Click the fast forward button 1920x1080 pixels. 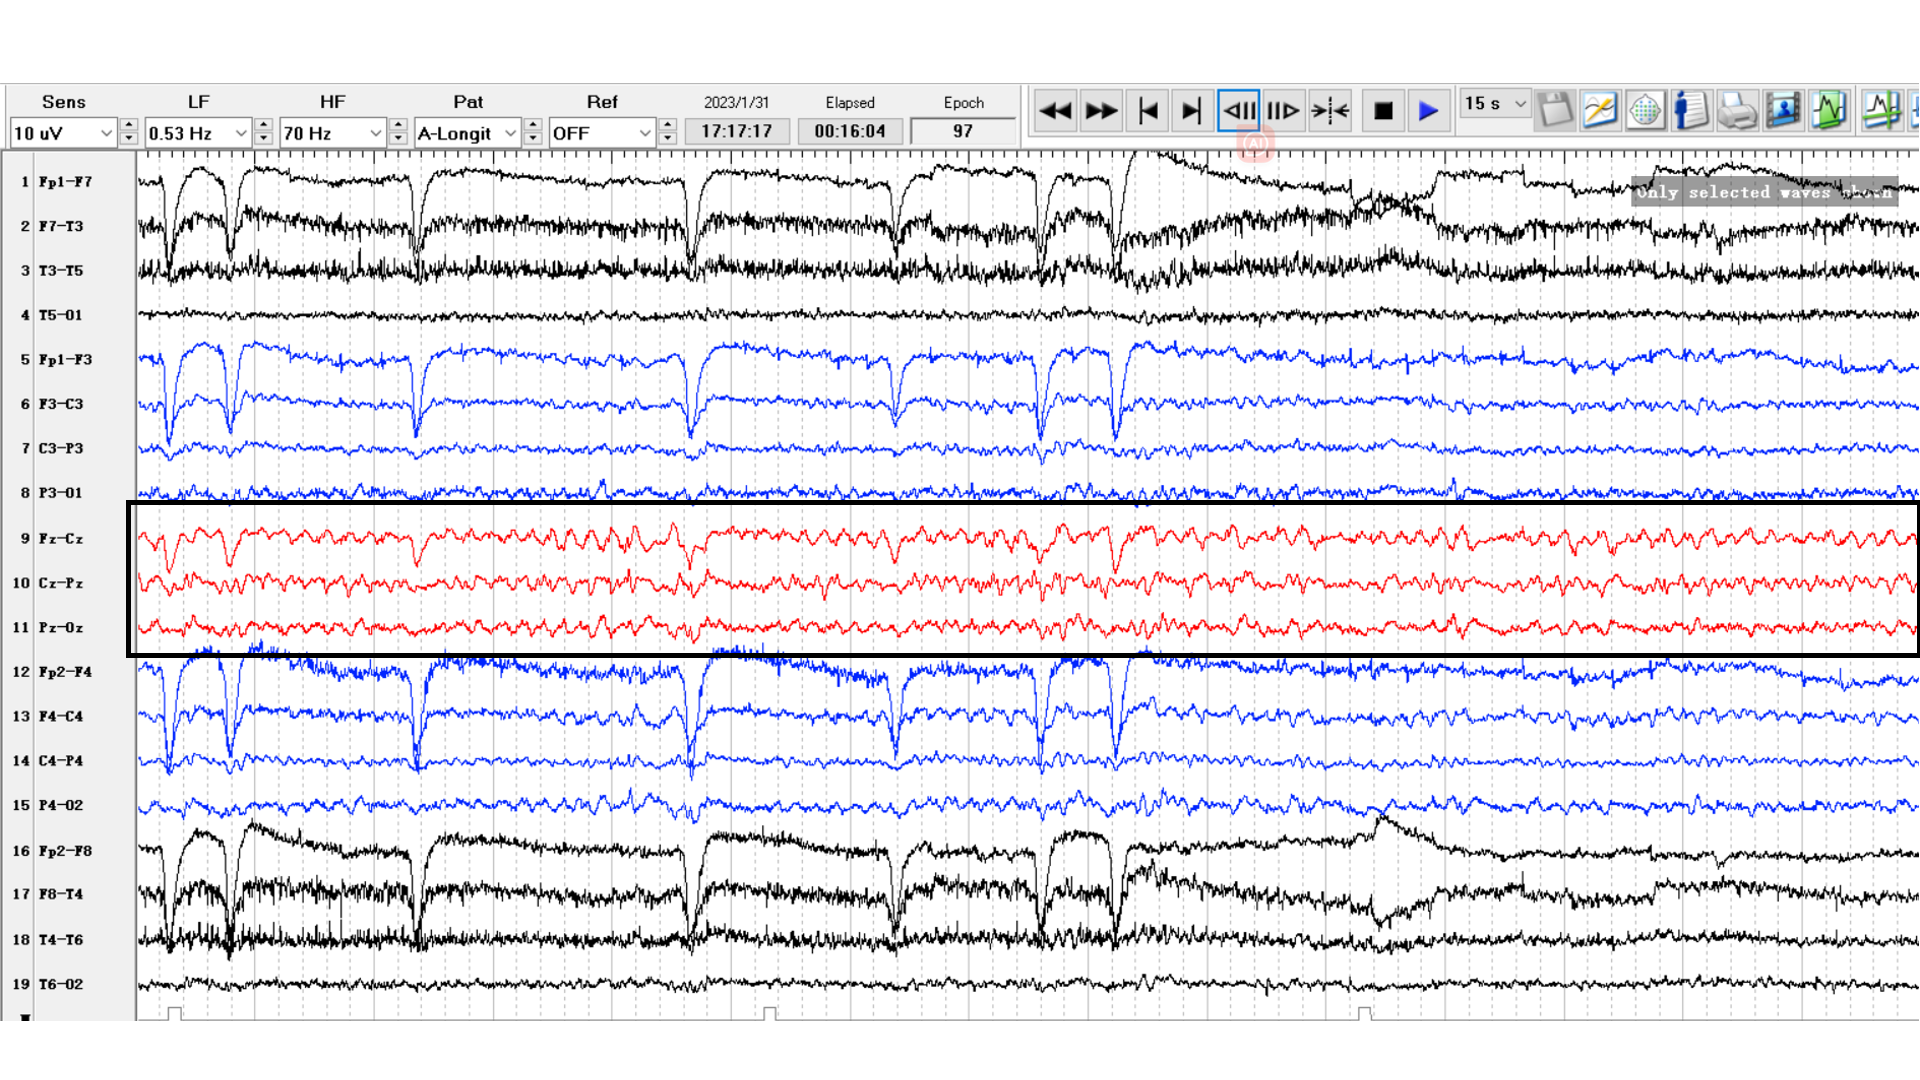(x=1101, y=111)
